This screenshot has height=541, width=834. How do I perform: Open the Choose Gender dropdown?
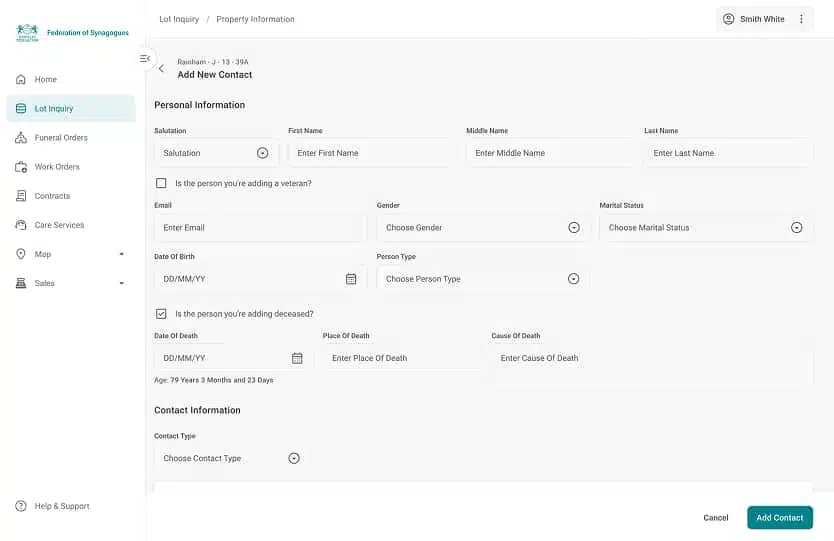click(483, 228)
